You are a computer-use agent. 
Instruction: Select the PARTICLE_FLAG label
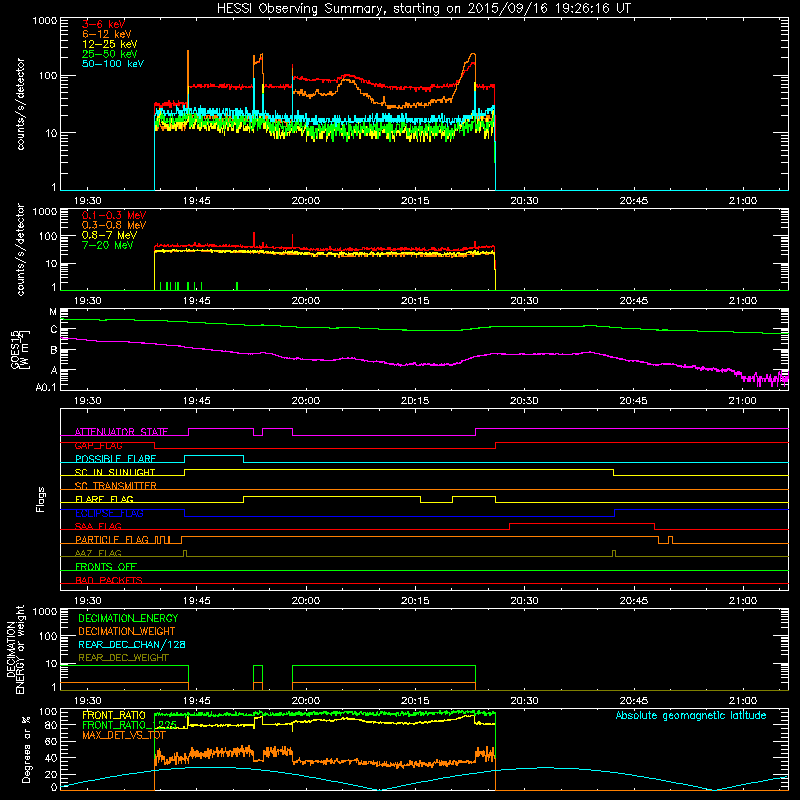click(x=112, y=540)
